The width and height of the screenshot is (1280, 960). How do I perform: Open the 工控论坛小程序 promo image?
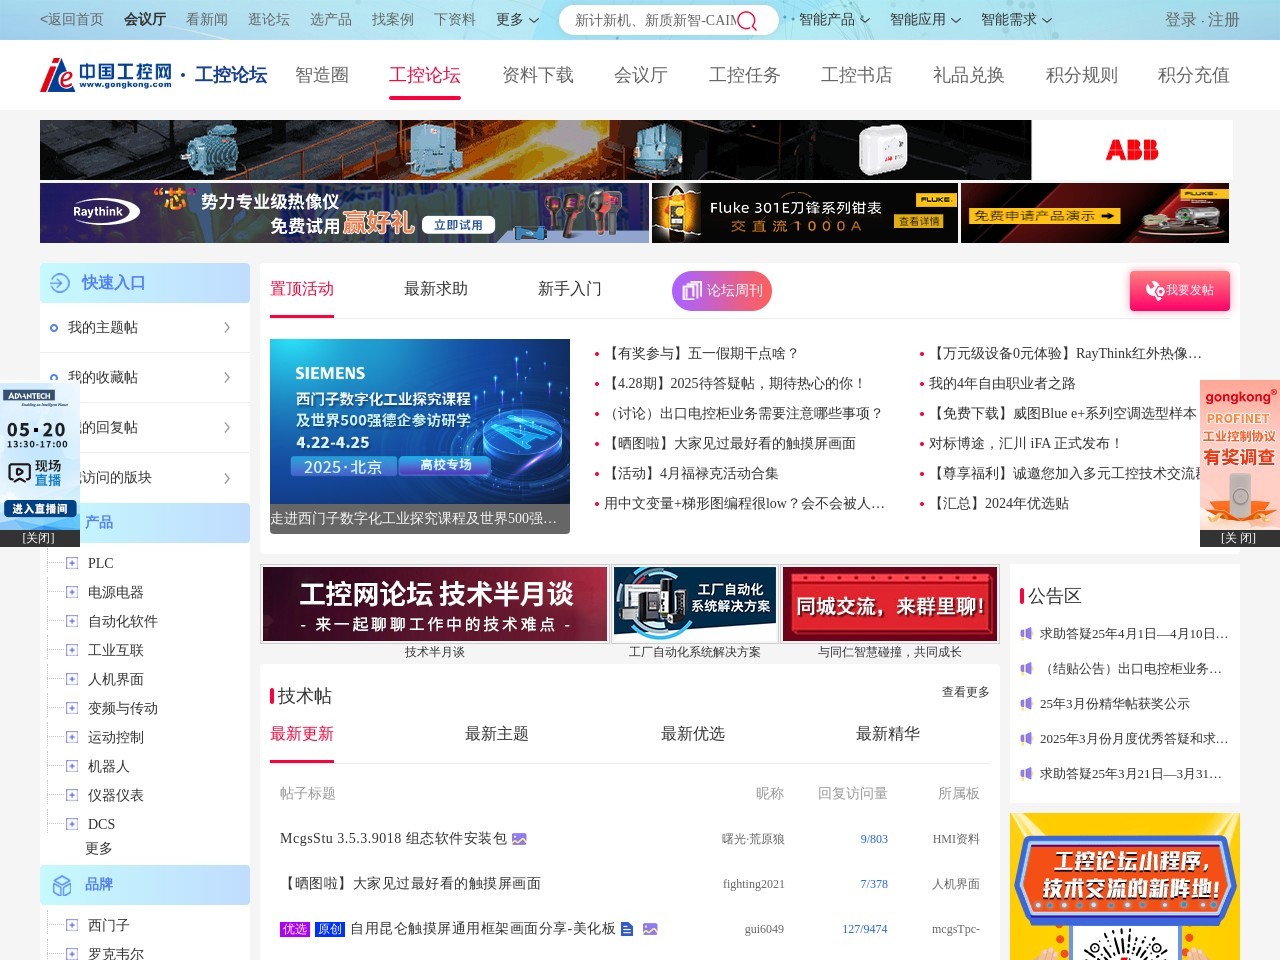[x=1125, y=887]
